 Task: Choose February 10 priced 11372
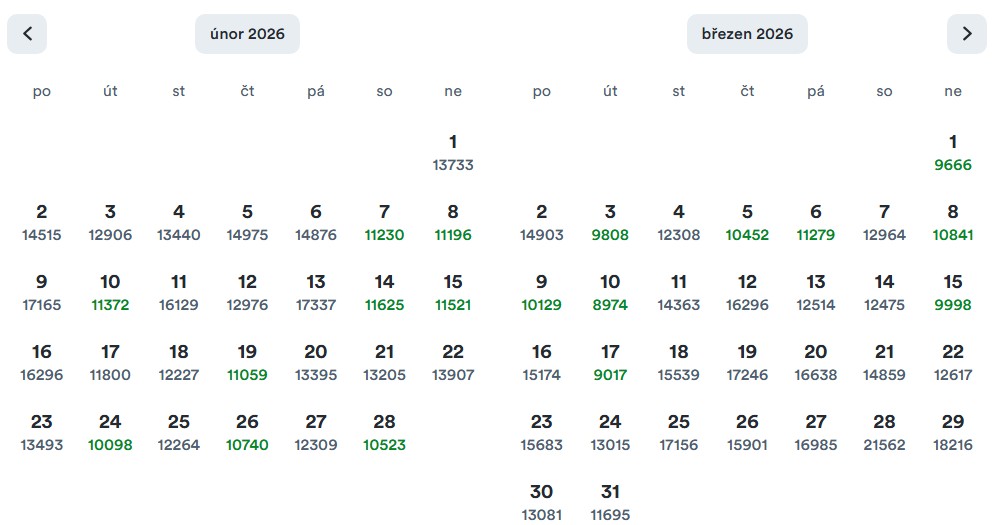(x=110, y=292)
